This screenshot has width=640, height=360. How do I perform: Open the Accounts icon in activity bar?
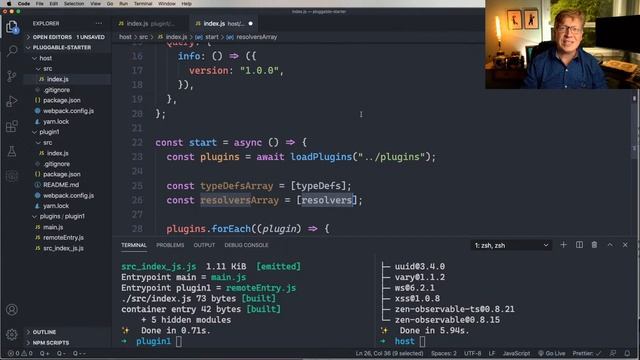click(x=12, y=310)
